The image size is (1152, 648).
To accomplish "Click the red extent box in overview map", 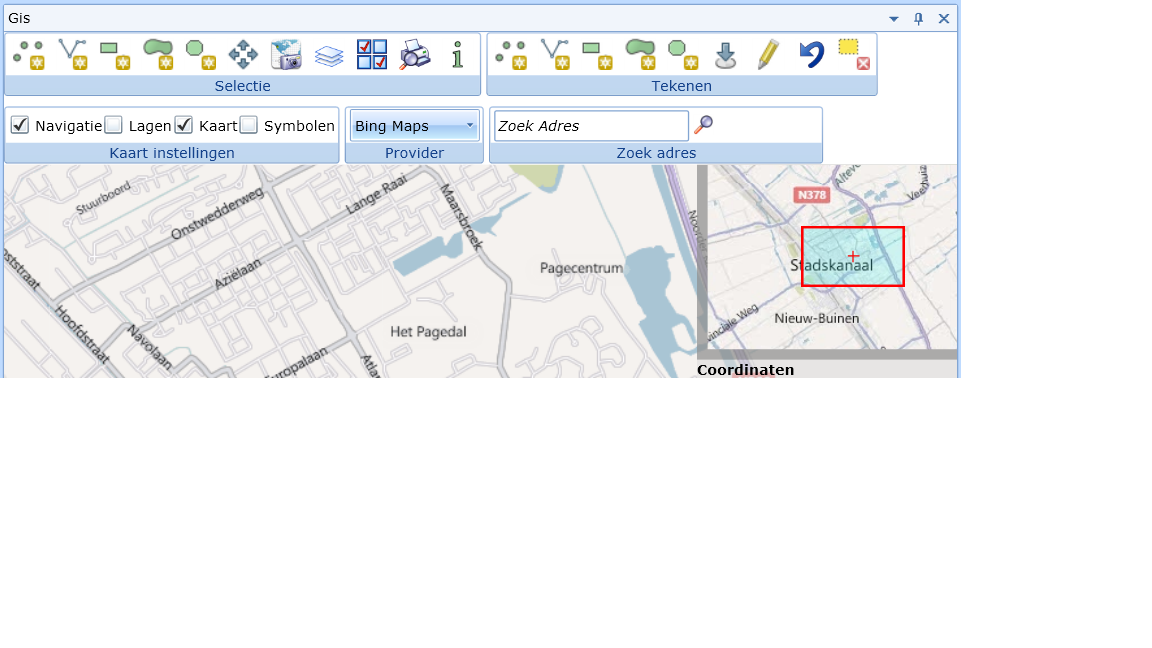I will 852,256.
